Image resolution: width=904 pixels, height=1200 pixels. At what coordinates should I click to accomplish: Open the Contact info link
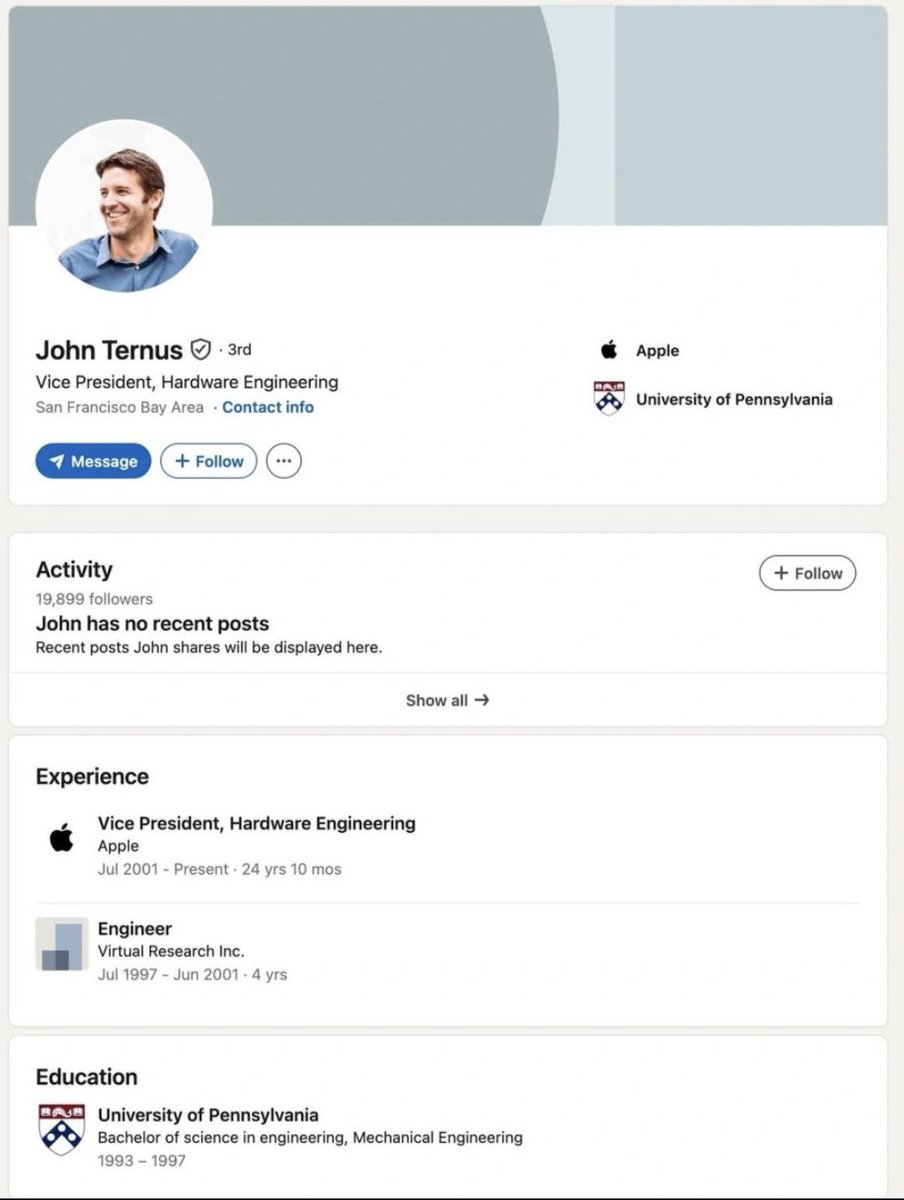point(268,407)
